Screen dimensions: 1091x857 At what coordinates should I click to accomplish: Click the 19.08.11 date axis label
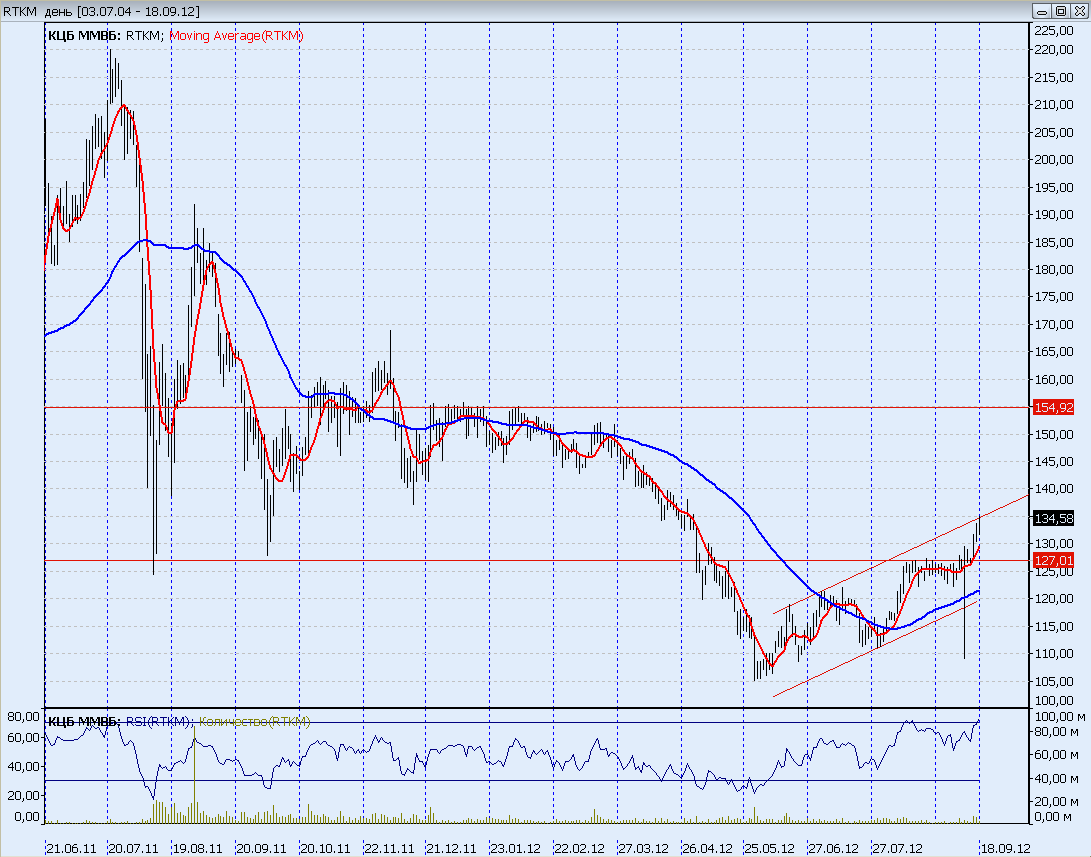[x=198, y=849]
